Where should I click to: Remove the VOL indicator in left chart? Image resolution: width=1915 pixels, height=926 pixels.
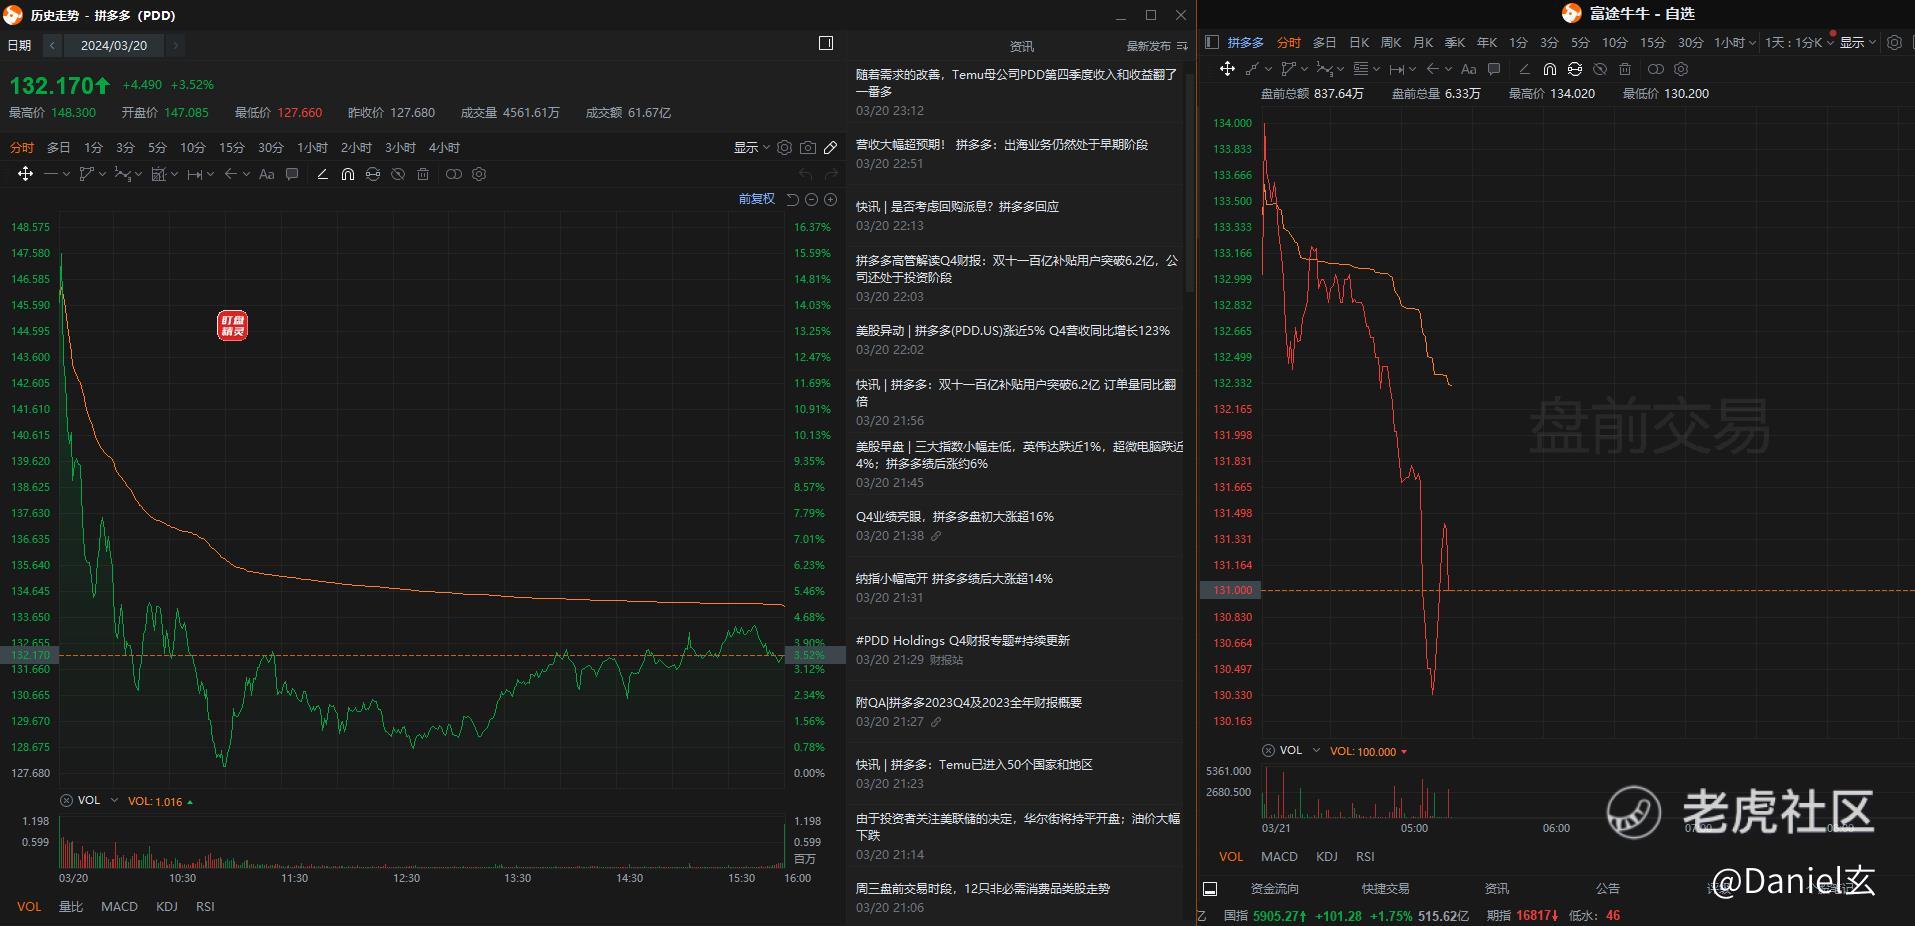tap(66, 800)
